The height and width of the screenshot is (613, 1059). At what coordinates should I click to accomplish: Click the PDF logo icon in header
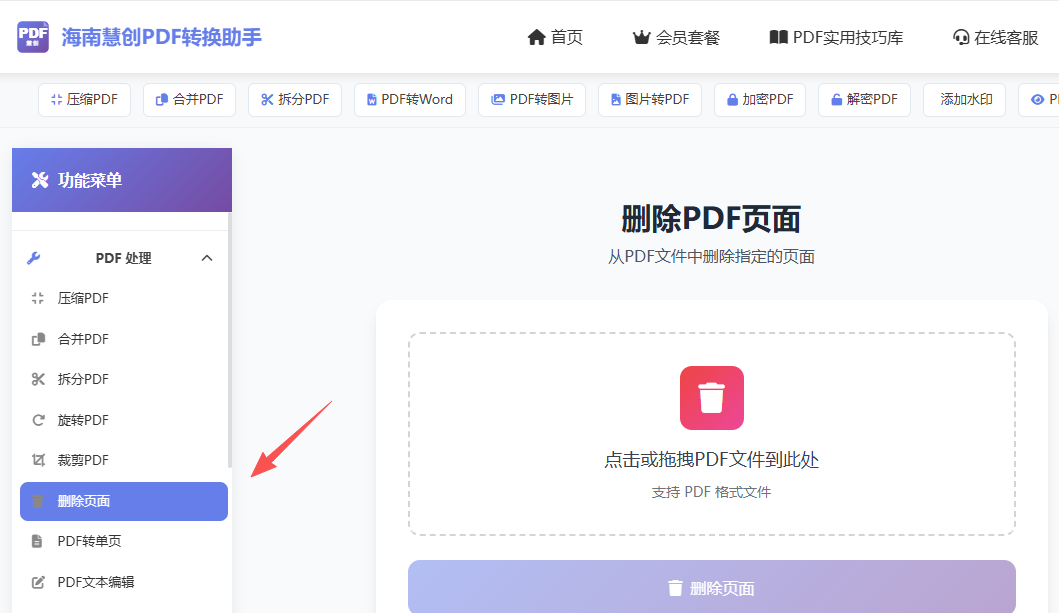coord(33,36)
